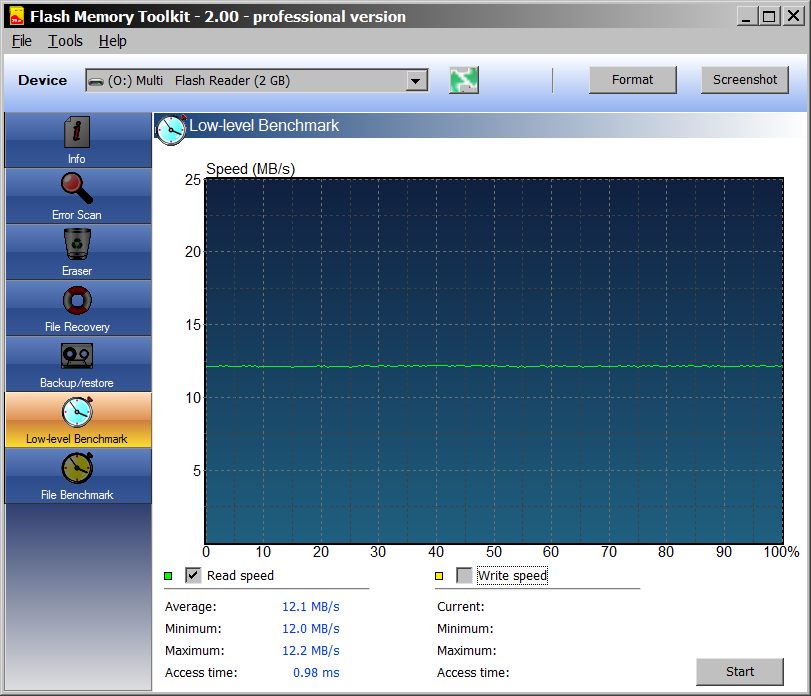
Task: Open the Backup/restore tool
Action: point(77,364)
